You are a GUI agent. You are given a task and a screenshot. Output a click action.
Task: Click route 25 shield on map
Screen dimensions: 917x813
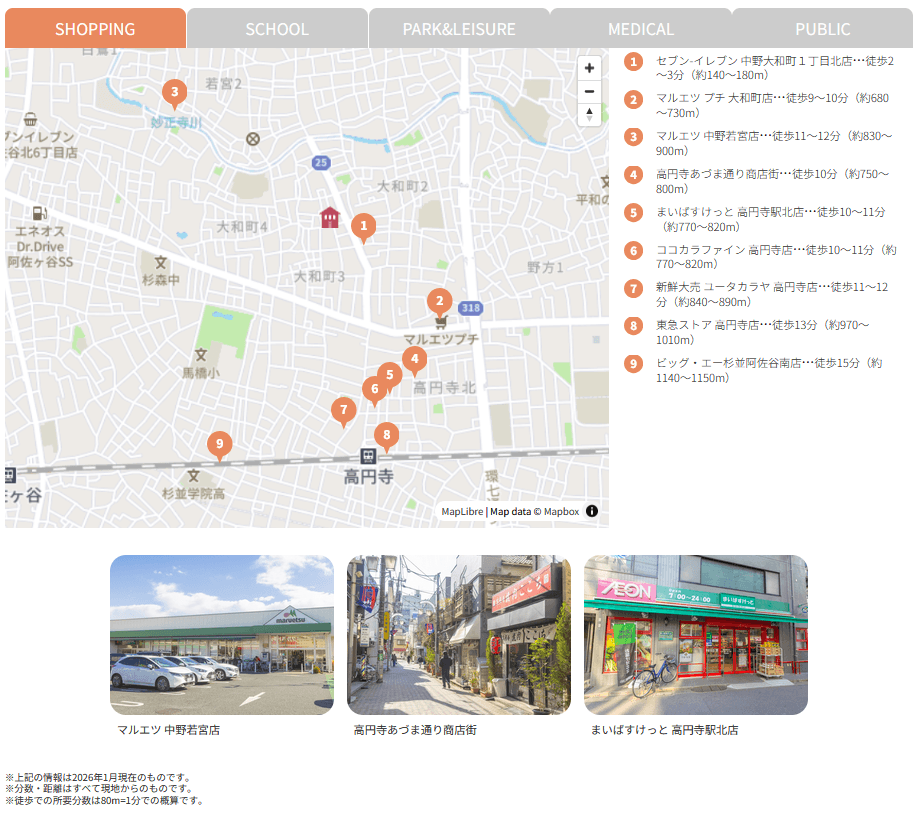tap(321, 163)
